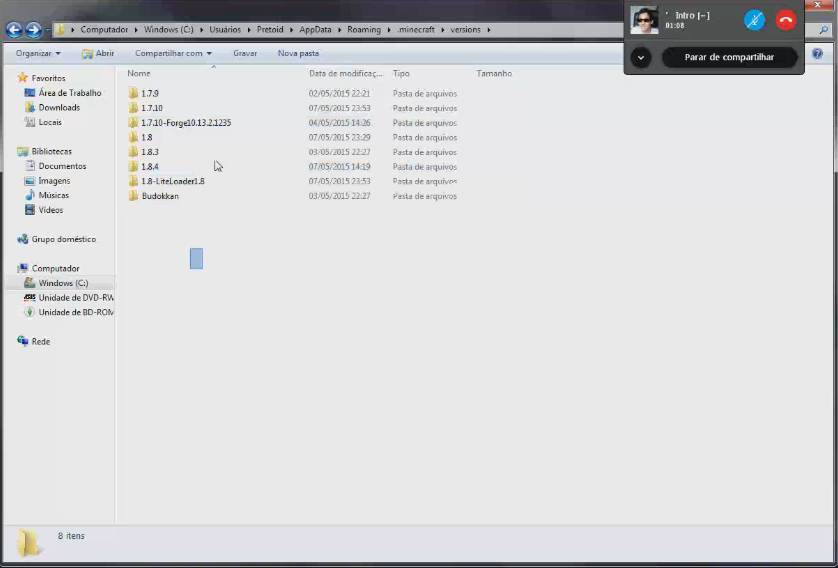The image size is (838, 568).
Task: Click date 02/05/2015 22:21 of folder 1.7.9
Action: tap(339, 94)
